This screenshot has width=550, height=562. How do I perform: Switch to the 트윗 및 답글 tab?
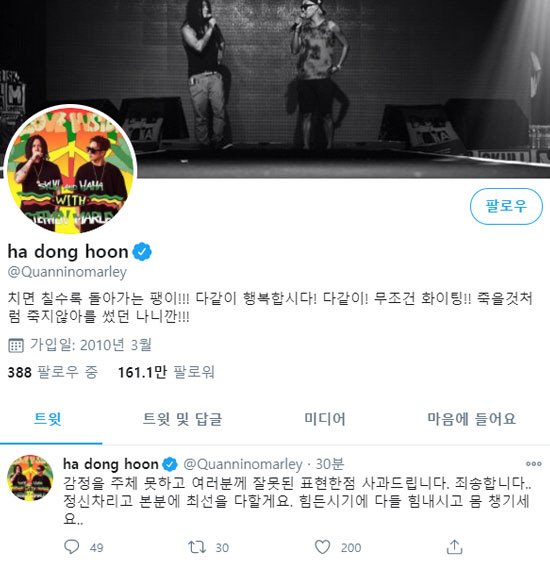(182, 419)
